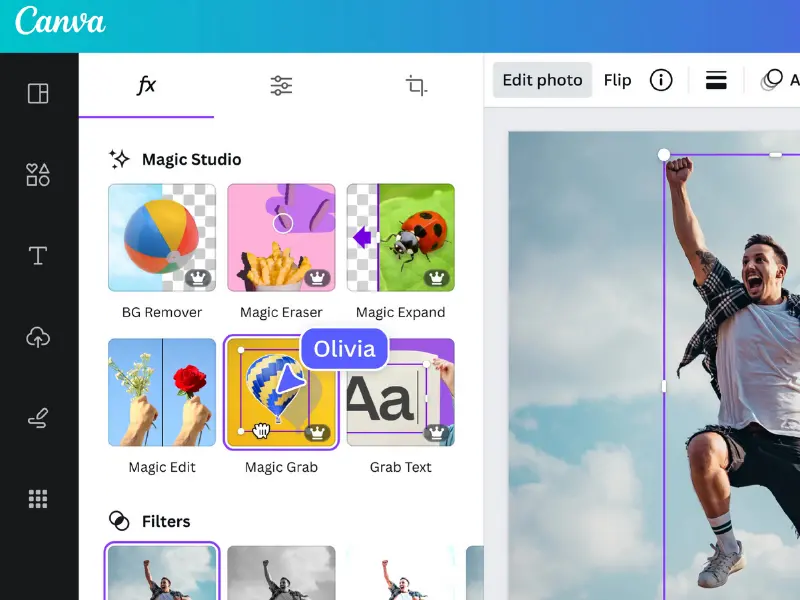The height and width of the screenshot is (600, 800).
Task: Switch to the Adjust sliders tab
Action: coord(281,86)
